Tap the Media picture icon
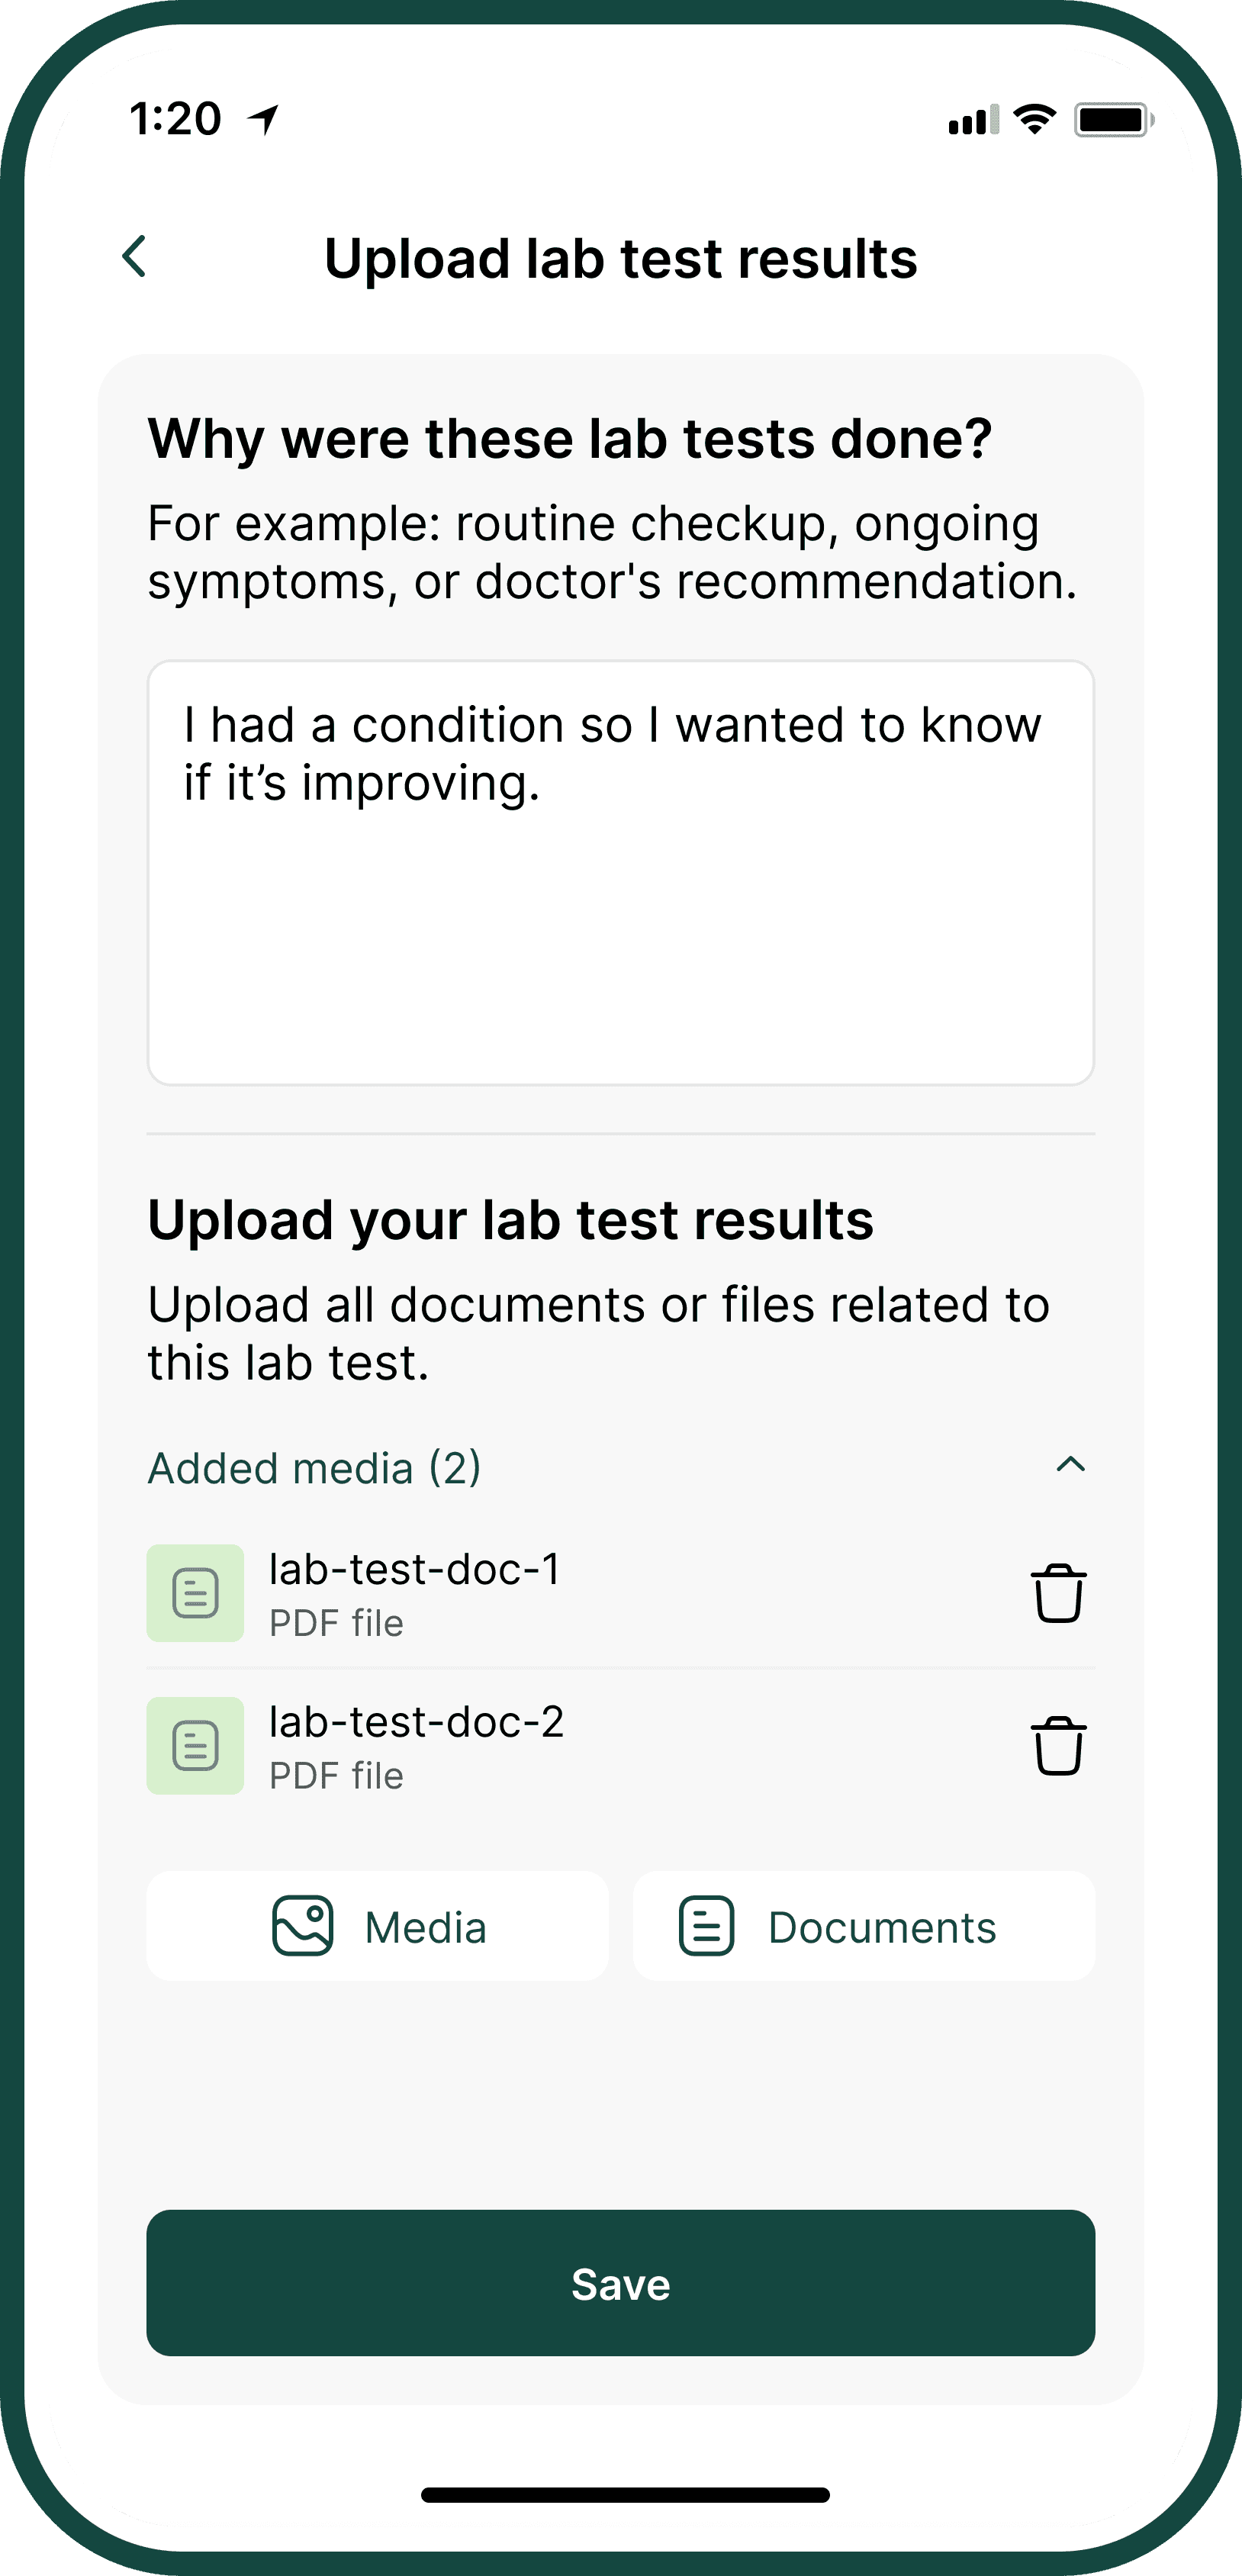 coord(302,1925)
